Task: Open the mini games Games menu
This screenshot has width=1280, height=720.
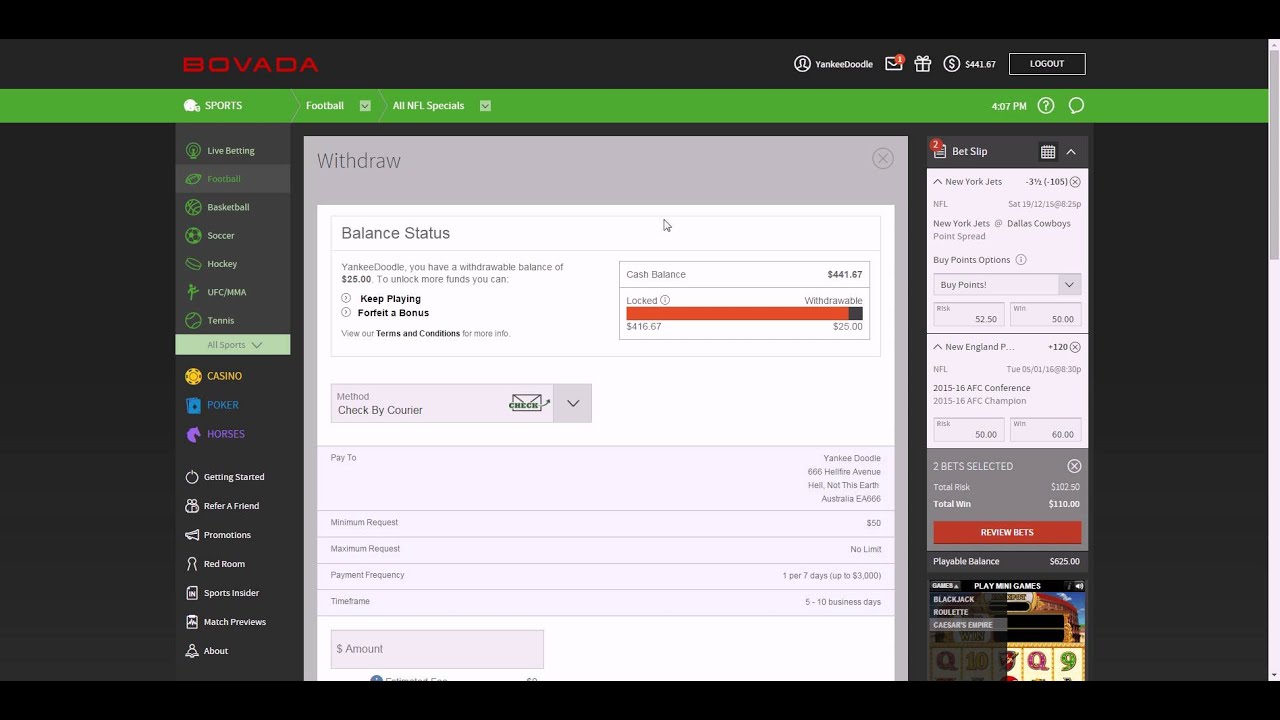Action: pyautogui.click(x=945, y=586)
